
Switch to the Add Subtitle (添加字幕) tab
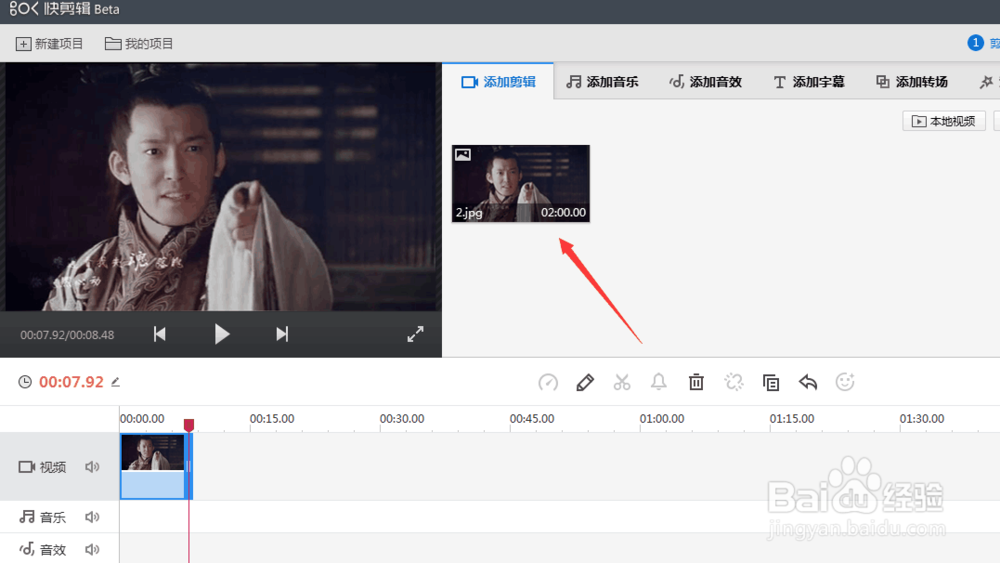[809, 82]
